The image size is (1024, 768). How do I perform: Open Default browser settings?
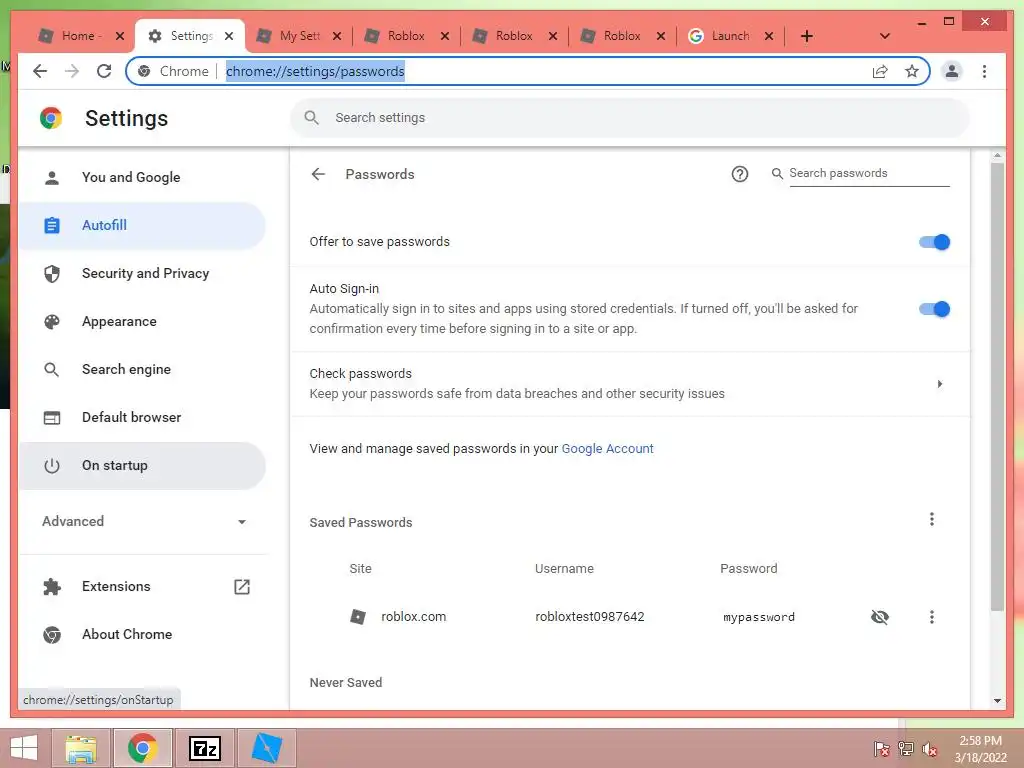[x=142, y=417]
